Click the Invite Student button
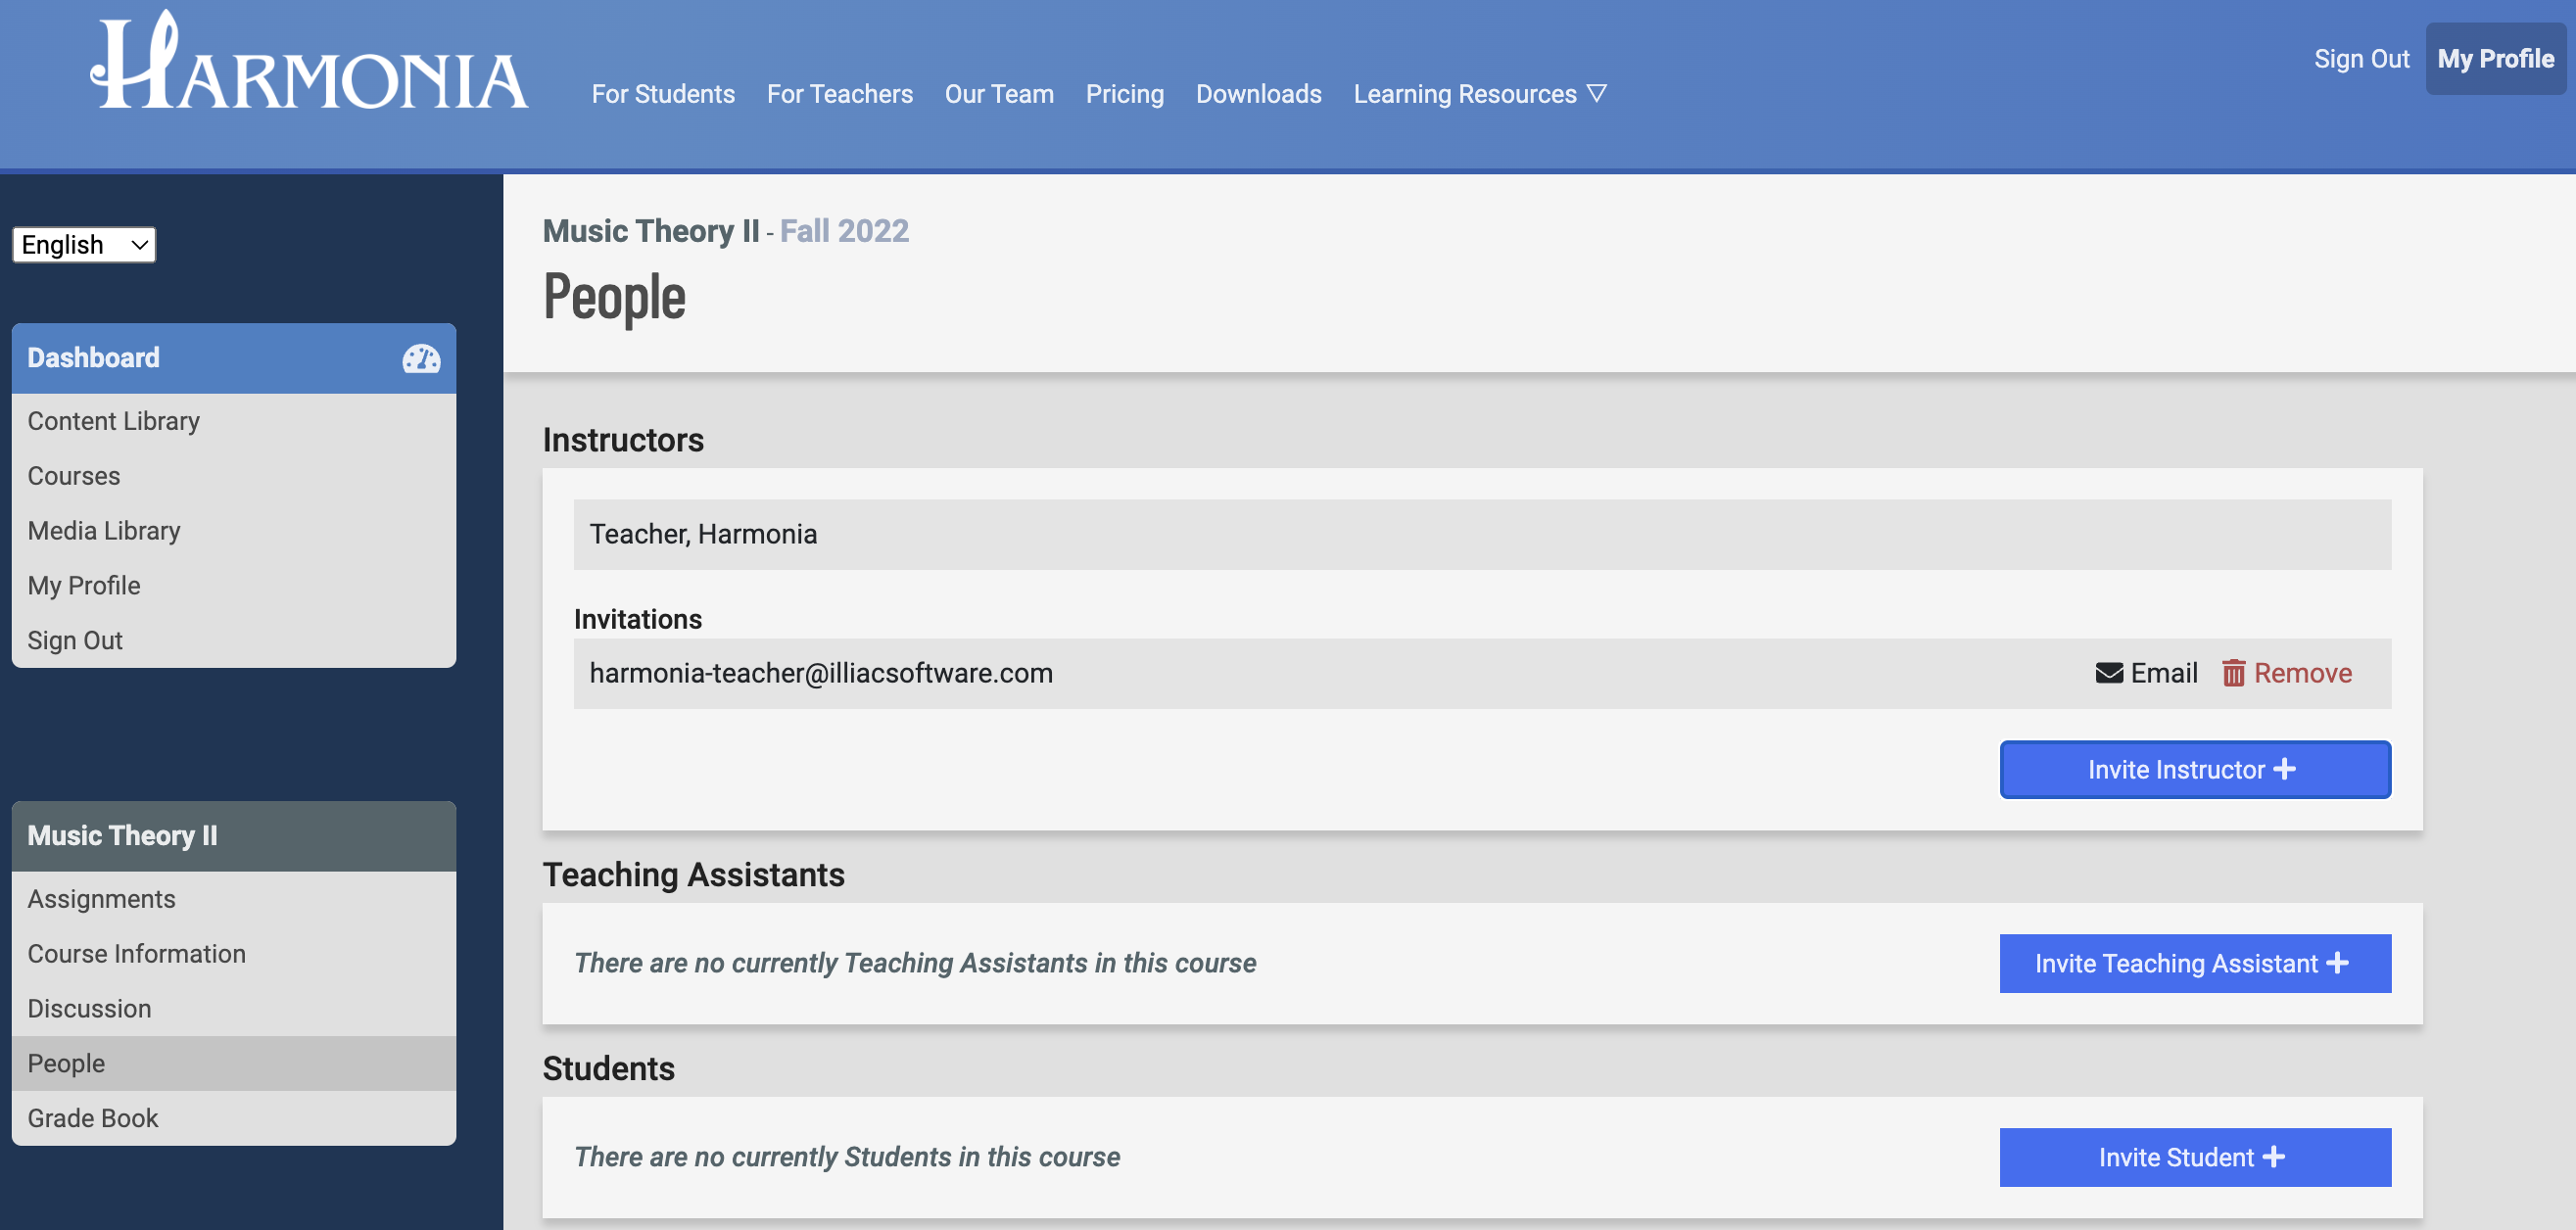This screenshot has width=2576, height=1230. click(2195, 1158)
